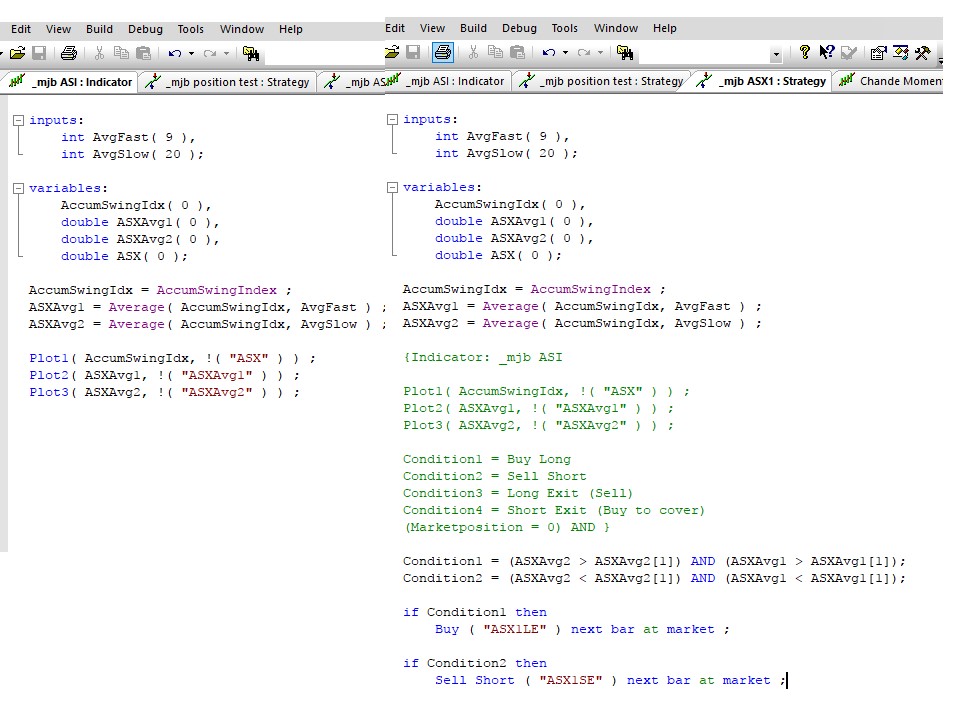Click the Open file icon in left window
Image resolution: width=960 pixels, height=720 pixels.
(18, 53)
